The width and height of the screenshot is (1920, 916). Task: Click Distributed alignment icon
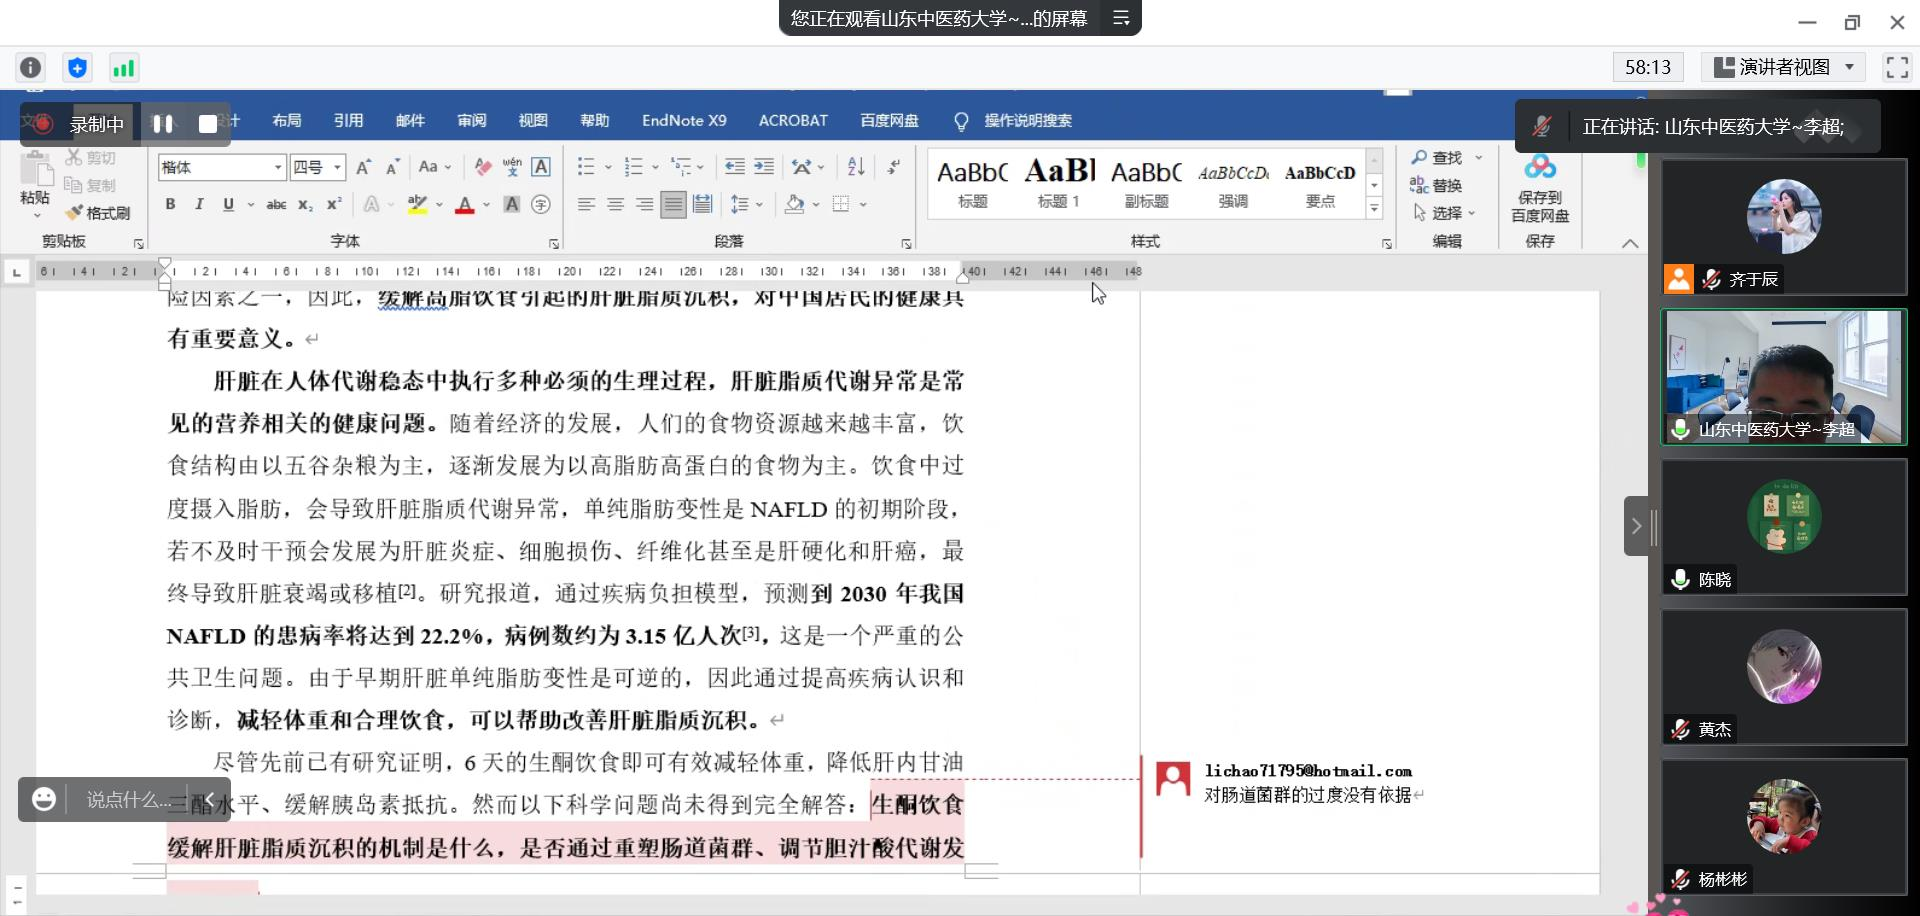pos(703,204)
